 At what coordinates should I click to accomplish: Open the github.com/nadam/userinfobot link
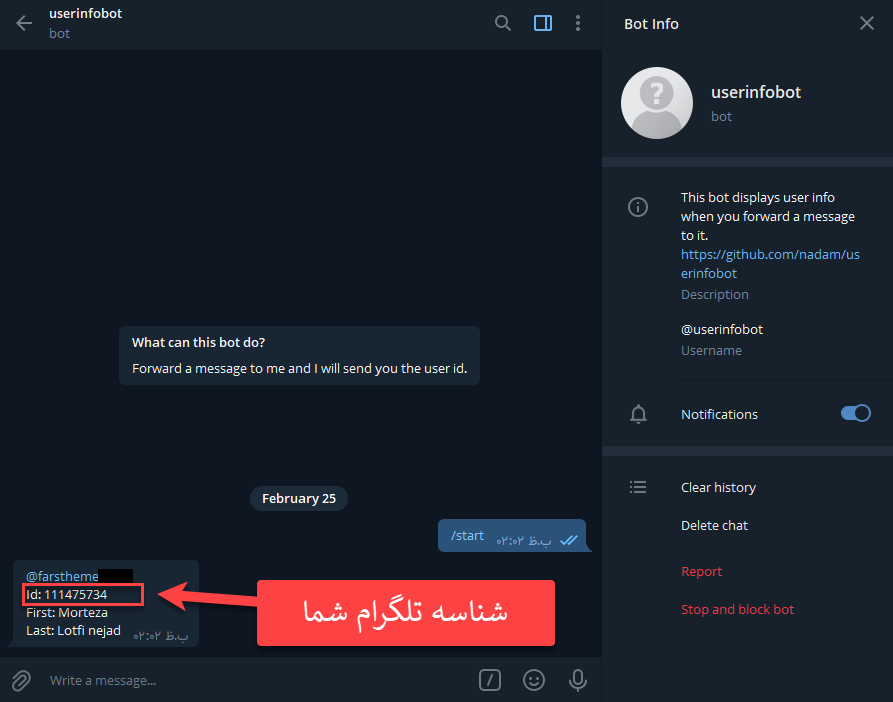tap(770, 264)
